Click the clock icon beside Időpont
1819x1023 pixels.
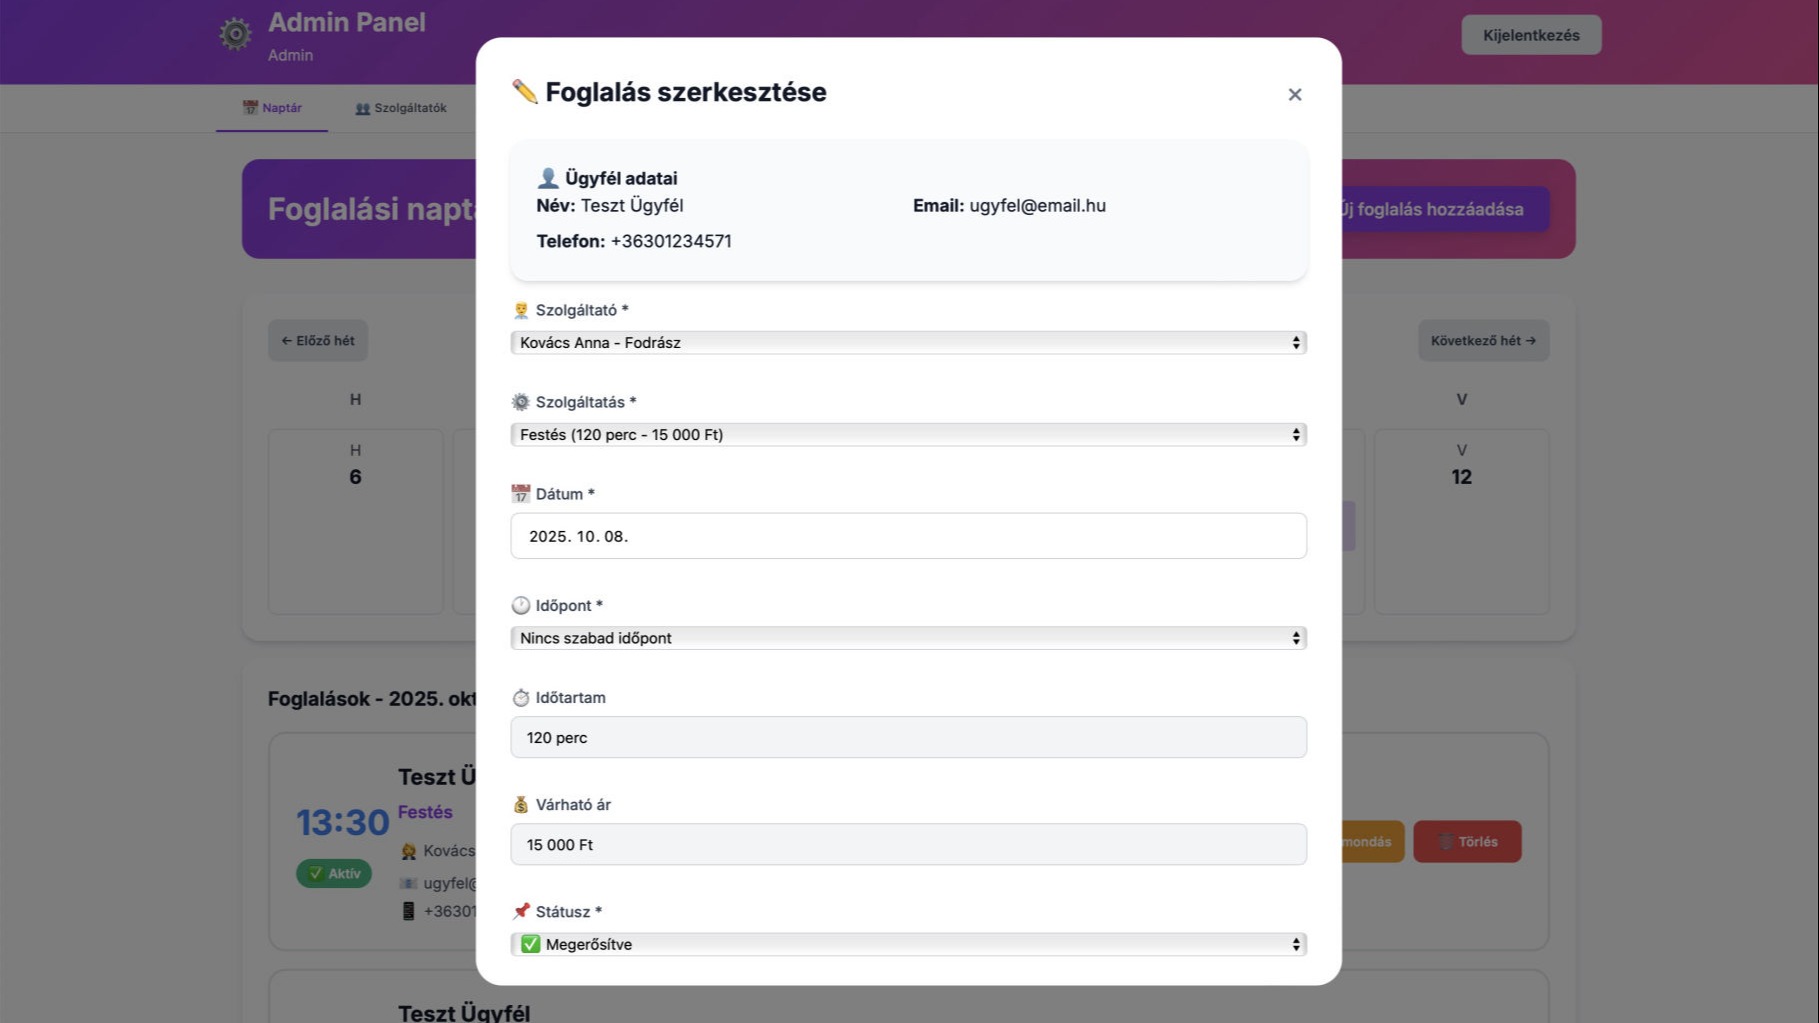click(x=521, y=606)
